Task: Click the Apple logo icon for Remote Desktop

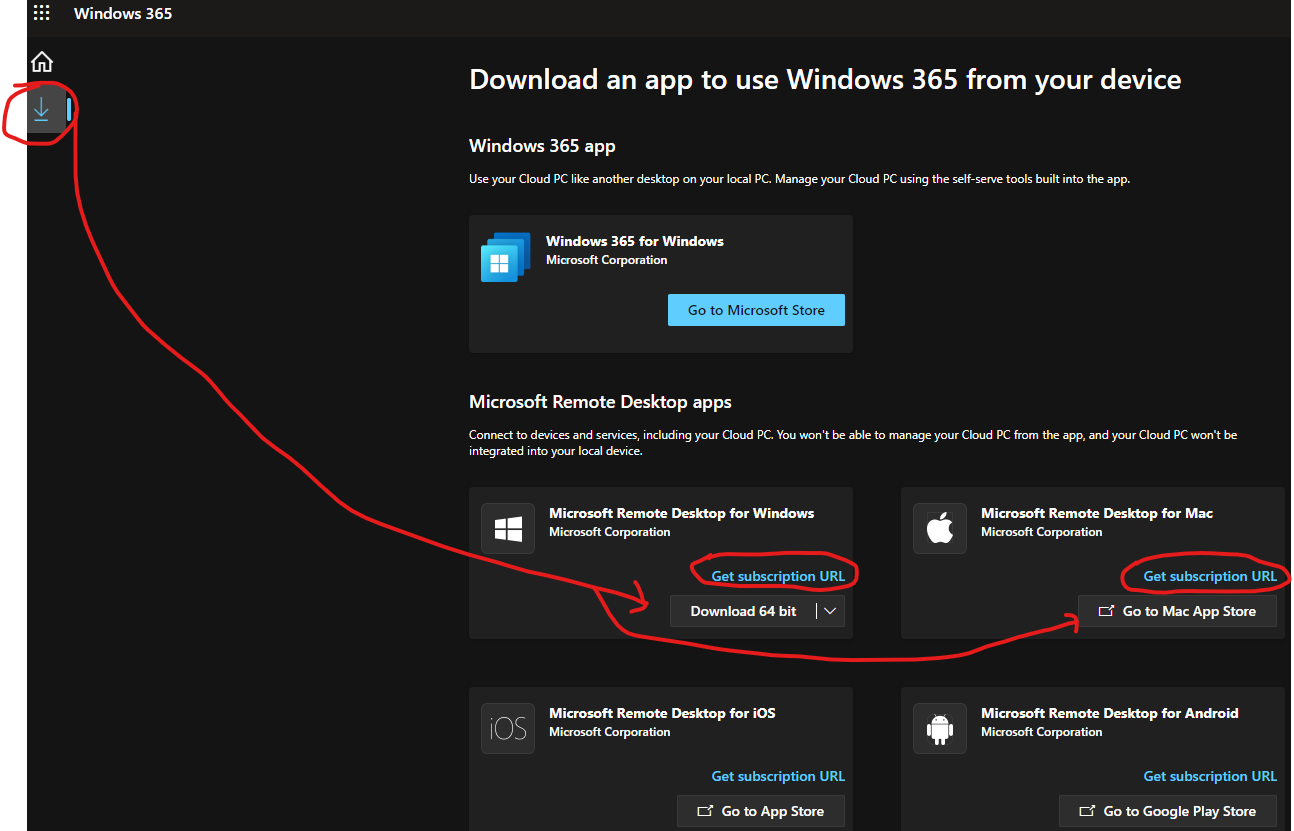Action: pos(940,529)
